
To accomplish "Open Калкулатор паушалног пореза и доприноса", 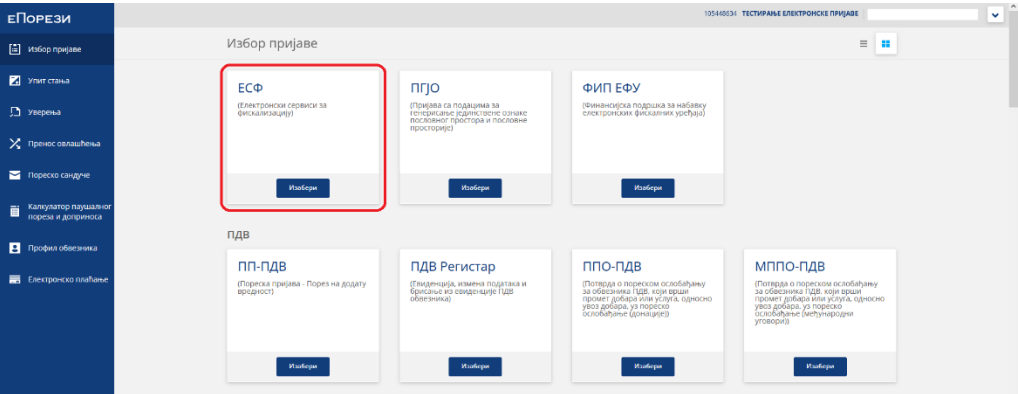I will click(56, 212).
